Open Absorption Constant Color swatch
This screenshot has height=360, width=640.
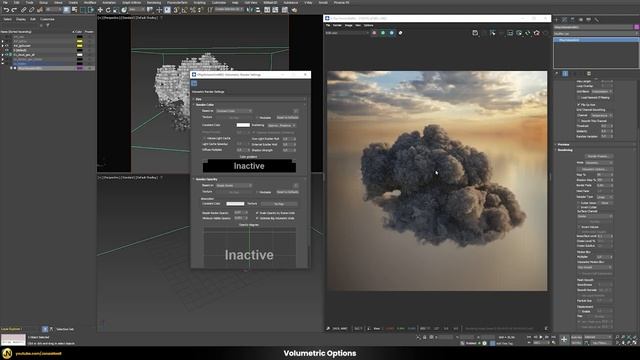[235, 204]
